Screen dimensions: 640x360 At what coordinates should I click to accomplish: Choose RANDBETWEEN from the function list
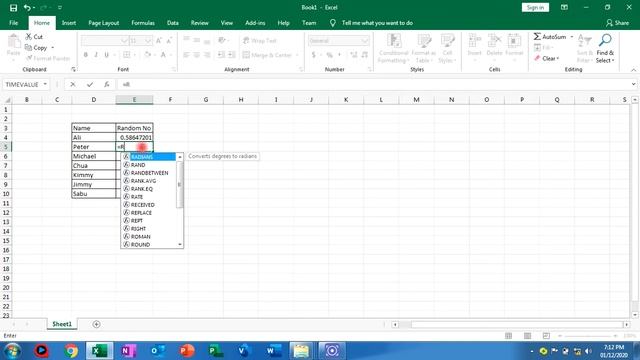[x=149, y=173]
